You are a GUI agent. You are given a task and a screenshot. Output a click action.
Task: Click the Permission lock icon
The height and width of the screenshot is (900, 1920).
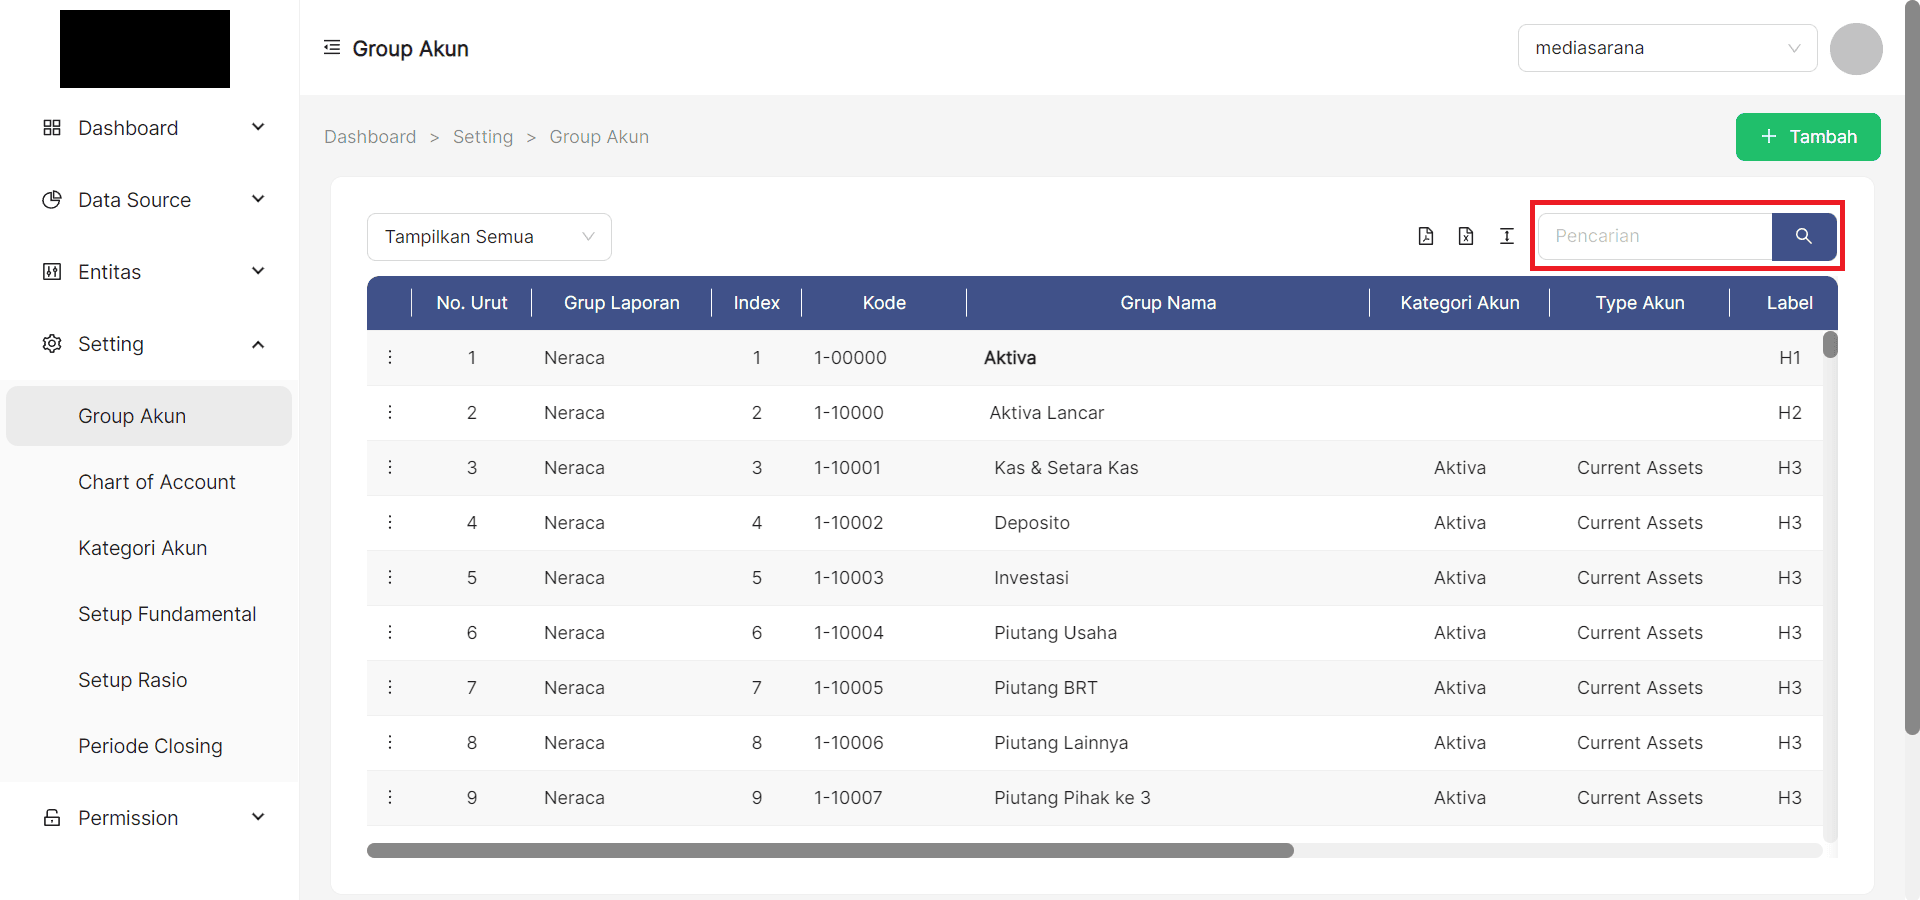(x=51, y=817)
